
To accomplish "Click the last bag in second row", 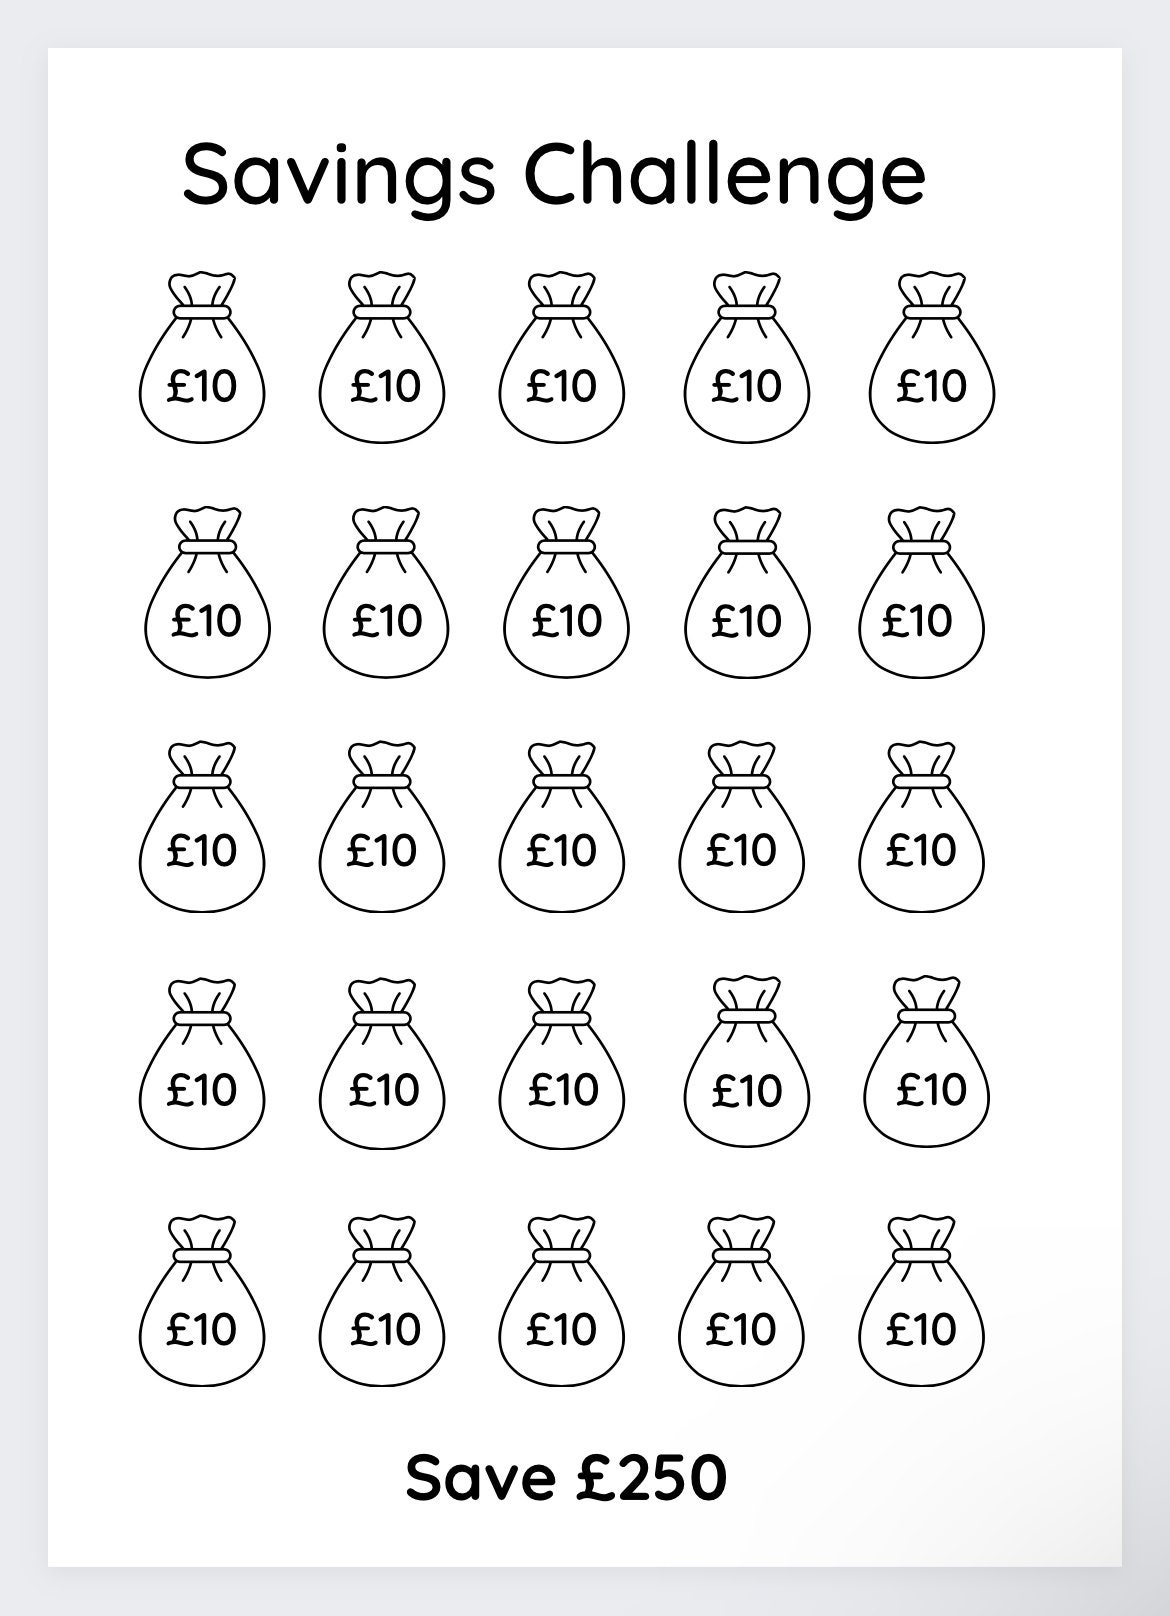I will (x=922, y=593).
